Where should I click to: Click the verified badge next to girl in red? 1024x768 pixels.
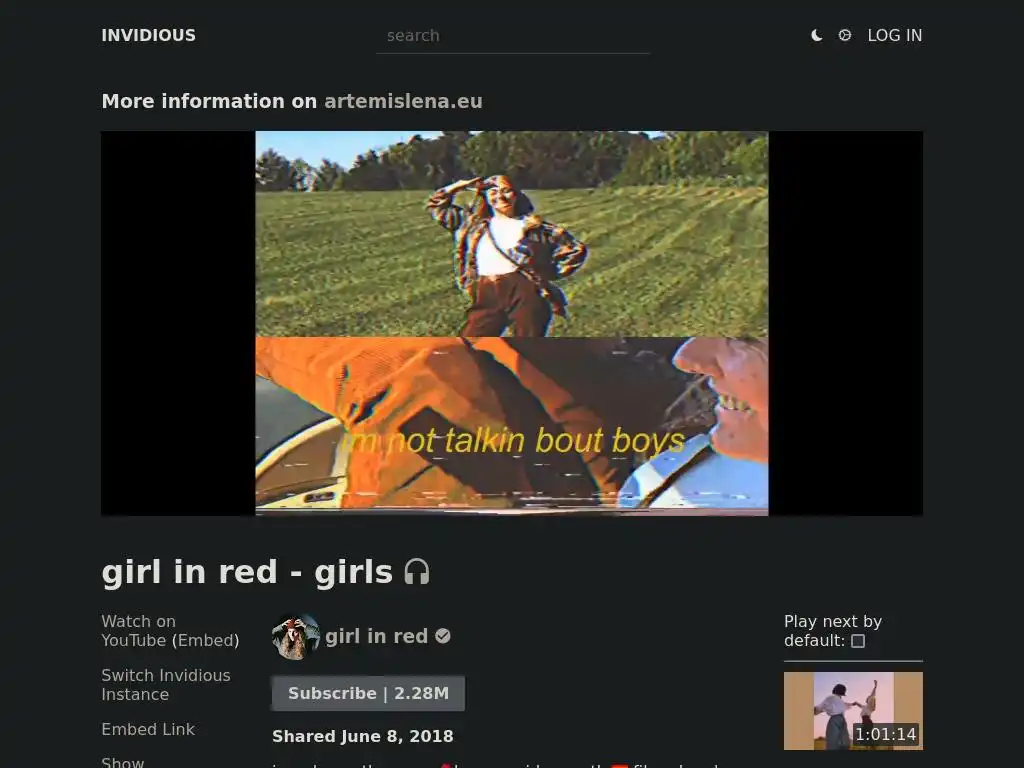click(443, 636)
